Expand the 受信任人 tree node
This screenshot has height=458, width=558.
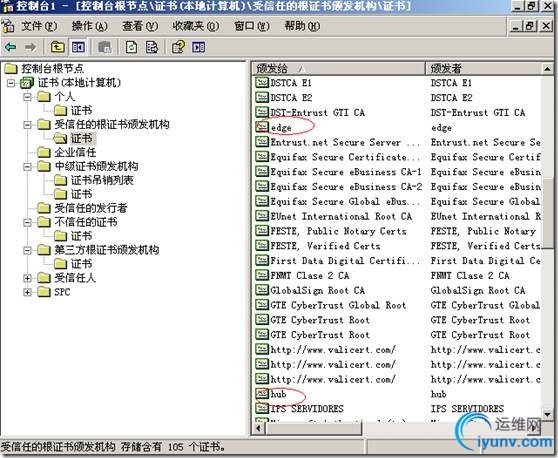(27, 278)
